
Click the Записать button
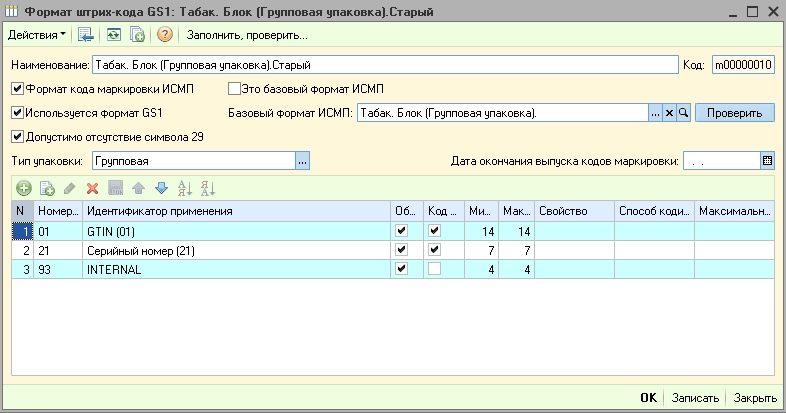pos(694,398)
